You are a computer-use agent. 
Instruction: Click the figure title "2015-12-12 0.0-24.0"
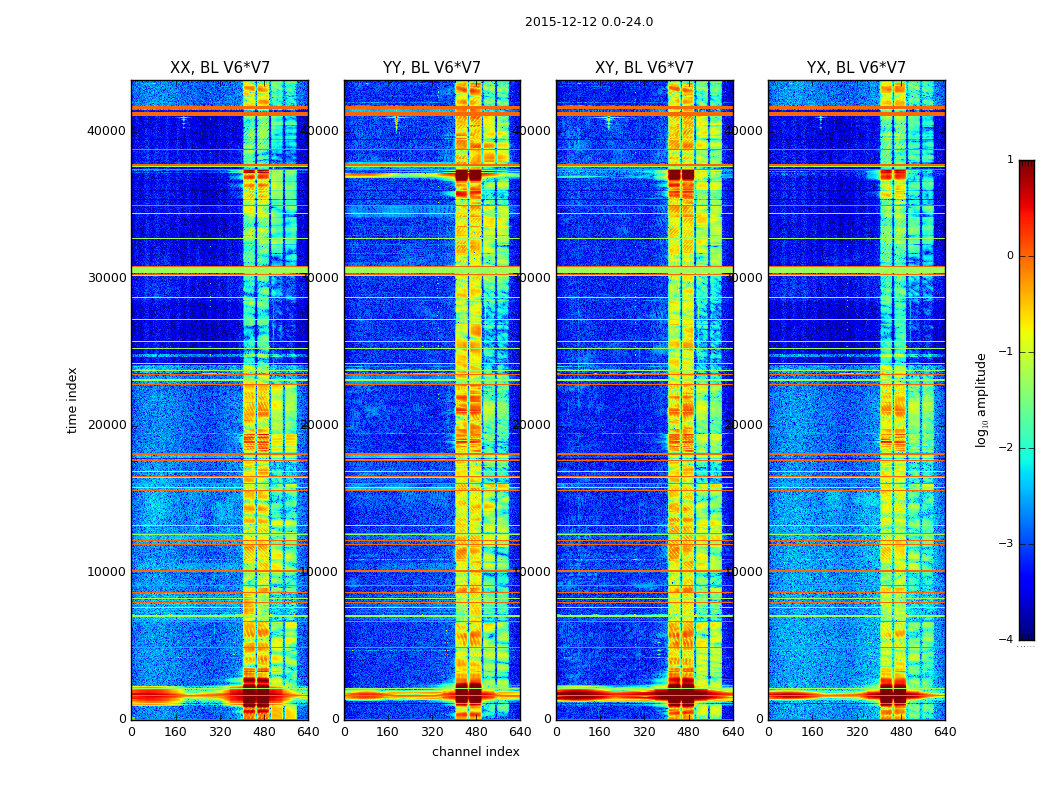(x=589, y=22)
